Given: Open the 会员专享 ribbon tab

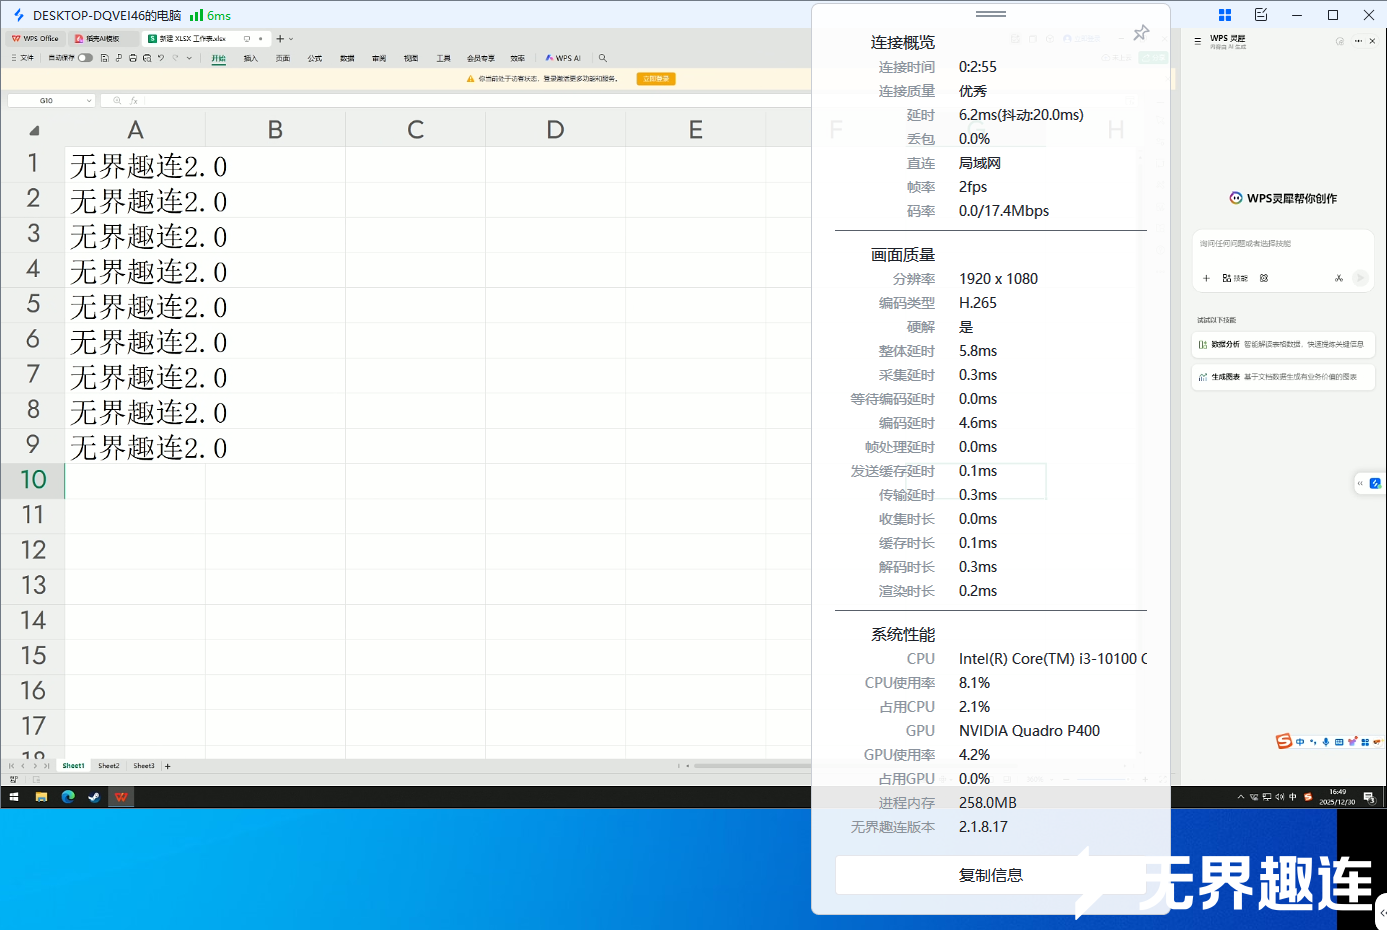Looking at the screenshot, I should [x=481, y=58].
